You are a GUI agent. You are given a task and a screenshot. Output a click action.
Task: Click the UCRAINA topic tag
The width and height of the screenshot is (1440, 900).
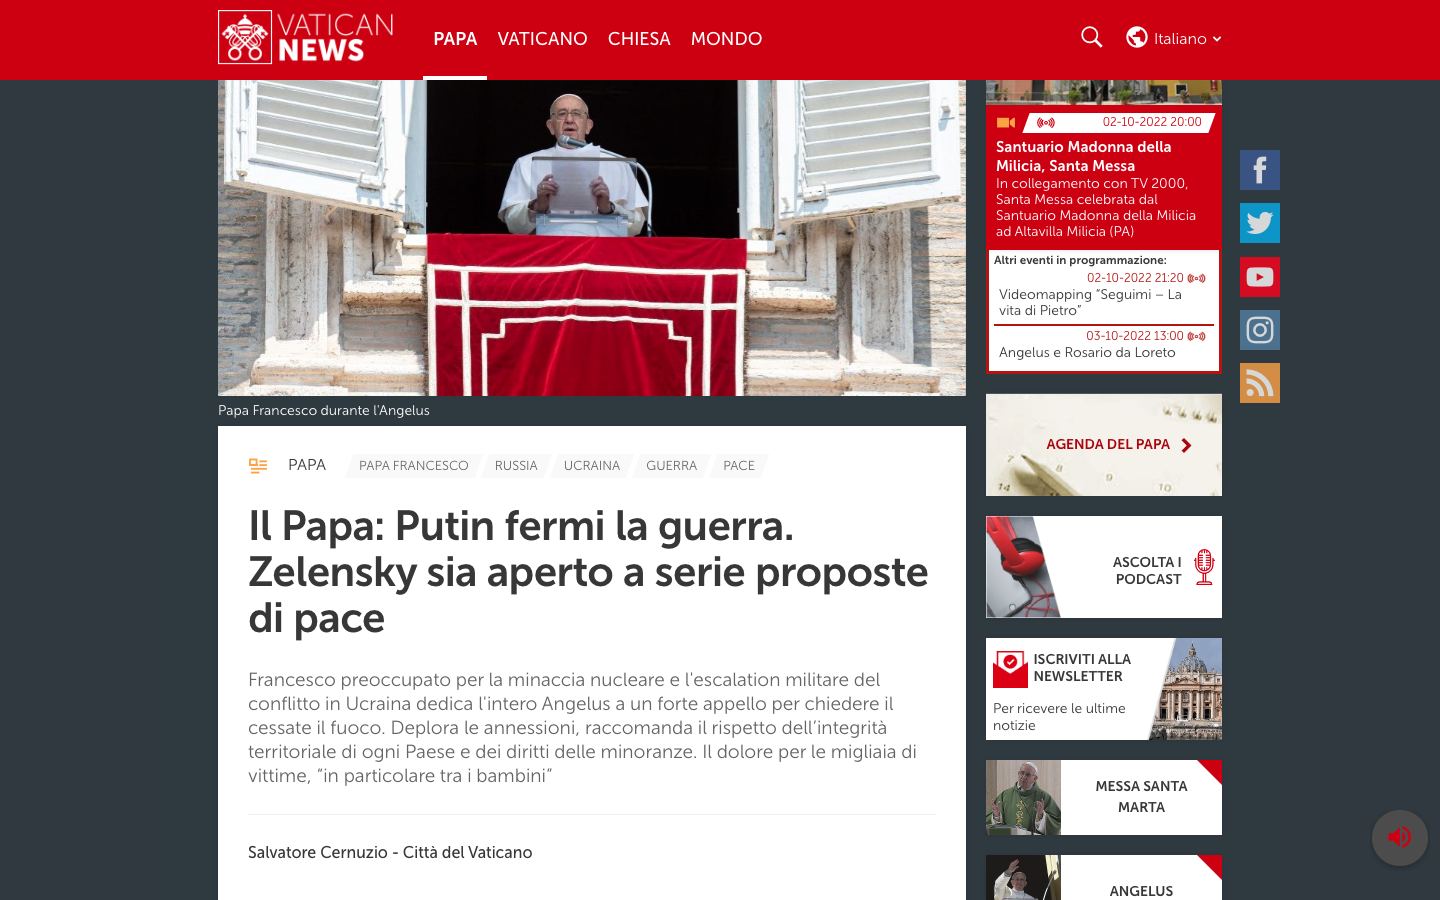pyautogui.click(x=591, y=466)
